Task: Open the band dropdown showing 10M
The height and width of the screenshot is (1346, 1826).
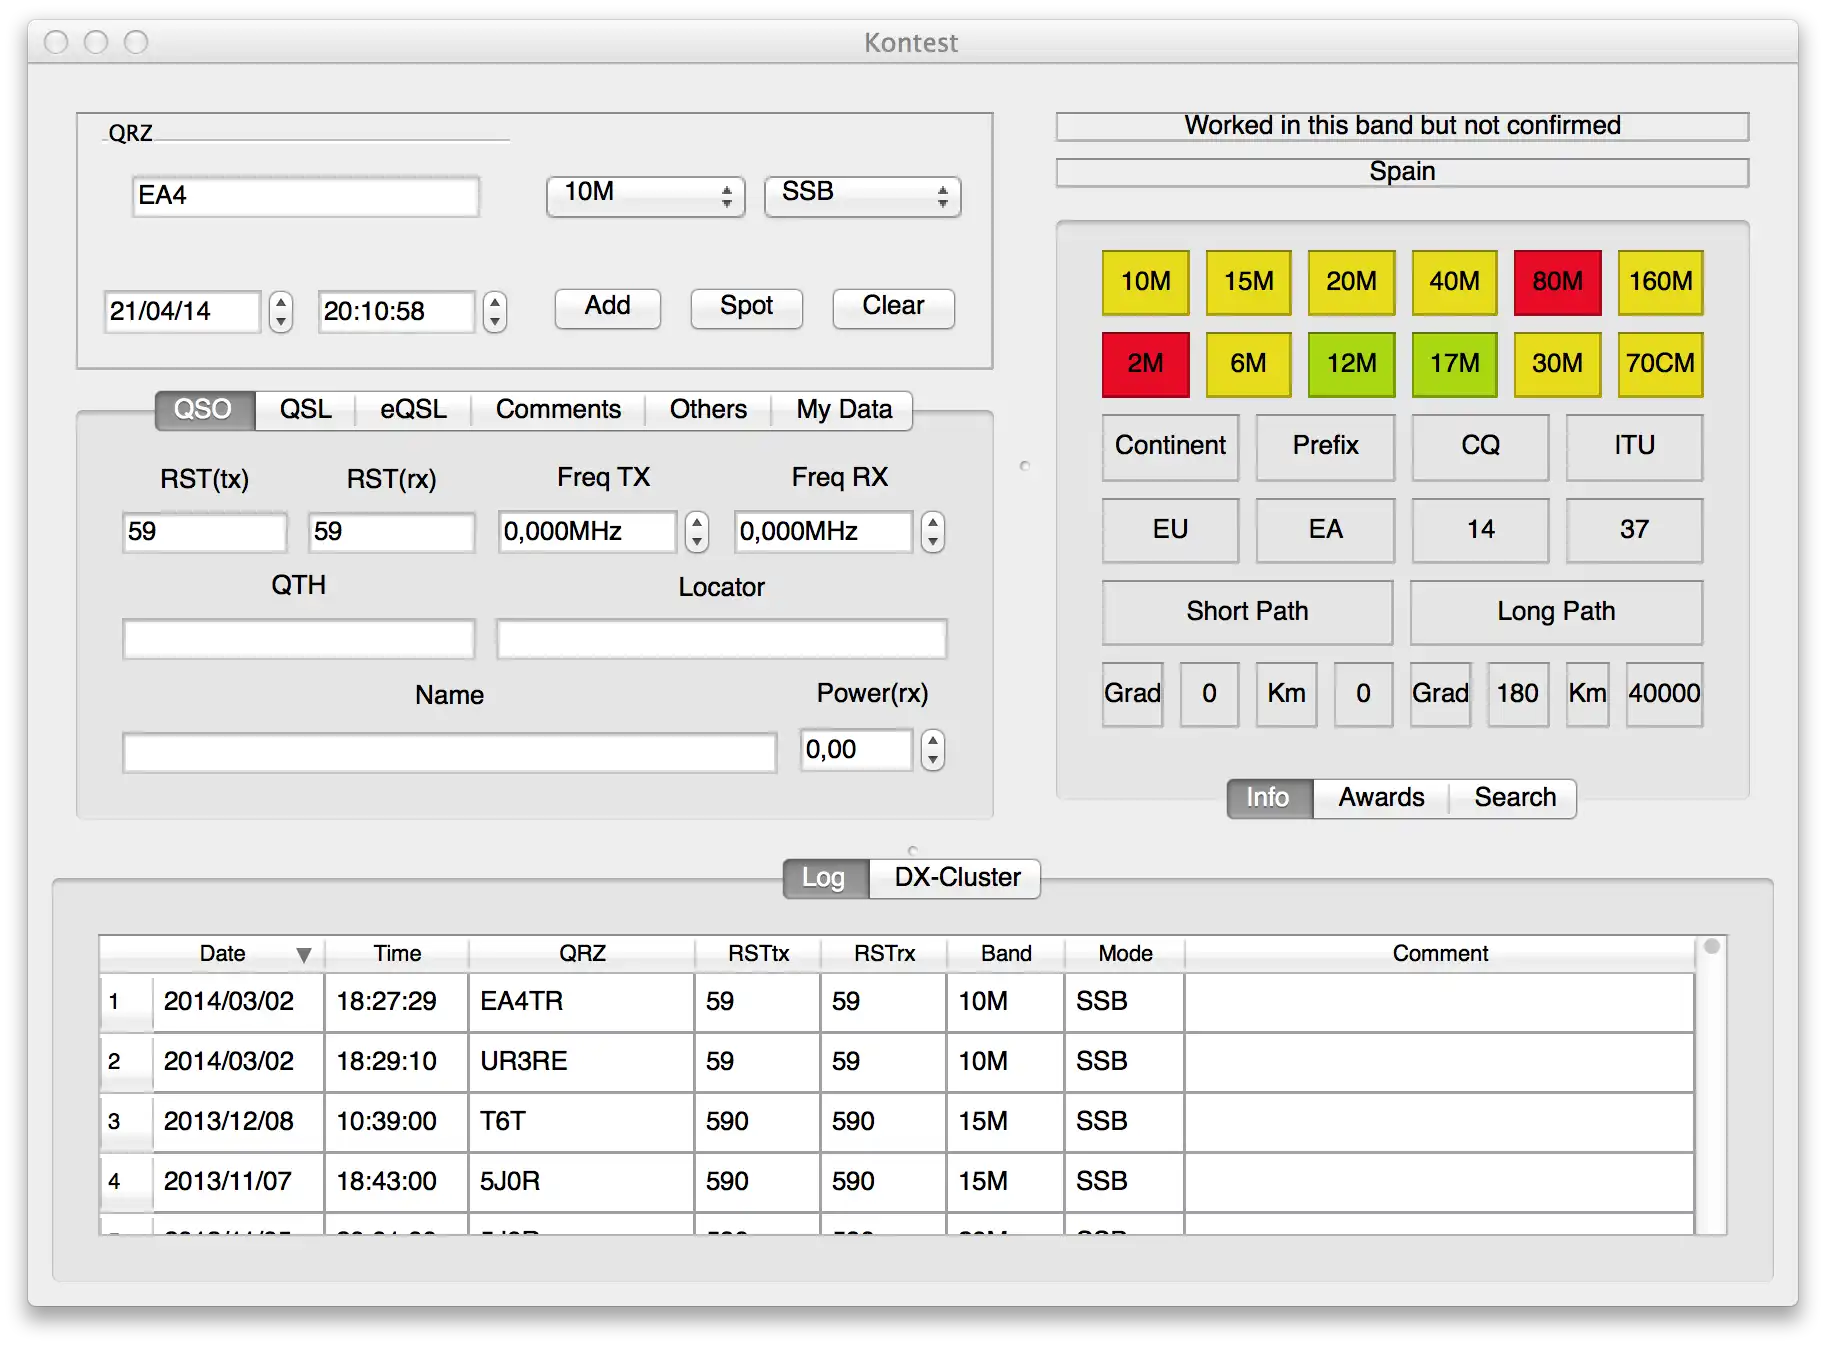Action: click(645, 195)
